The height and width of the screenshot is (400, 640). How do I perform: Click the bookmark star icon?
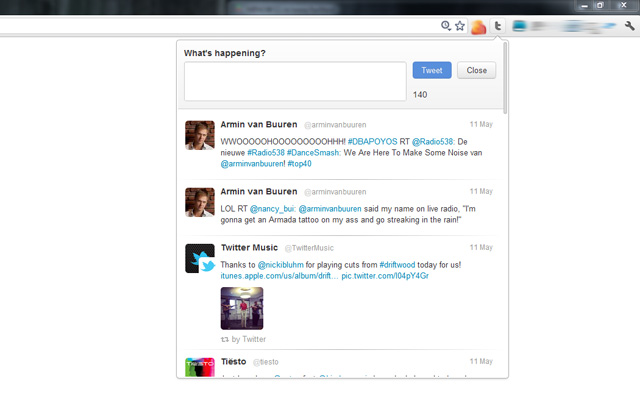[460, 26]
